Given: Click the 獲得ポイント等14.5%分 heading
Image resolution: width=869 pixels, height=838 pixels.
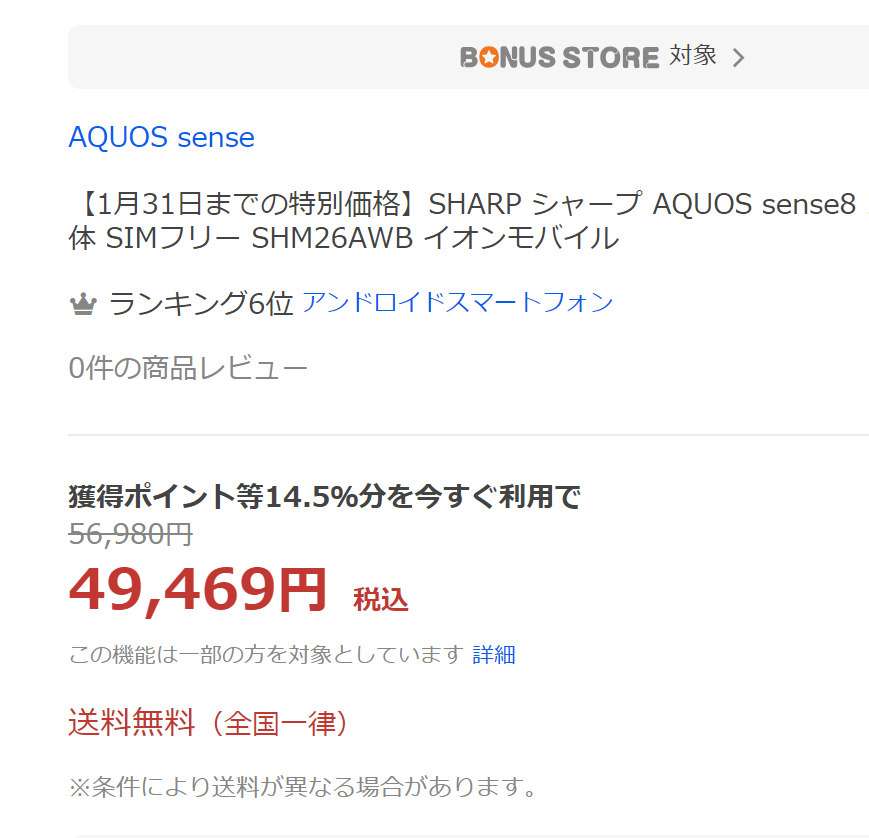Looking at the screenshot, I should coord(324,496).
